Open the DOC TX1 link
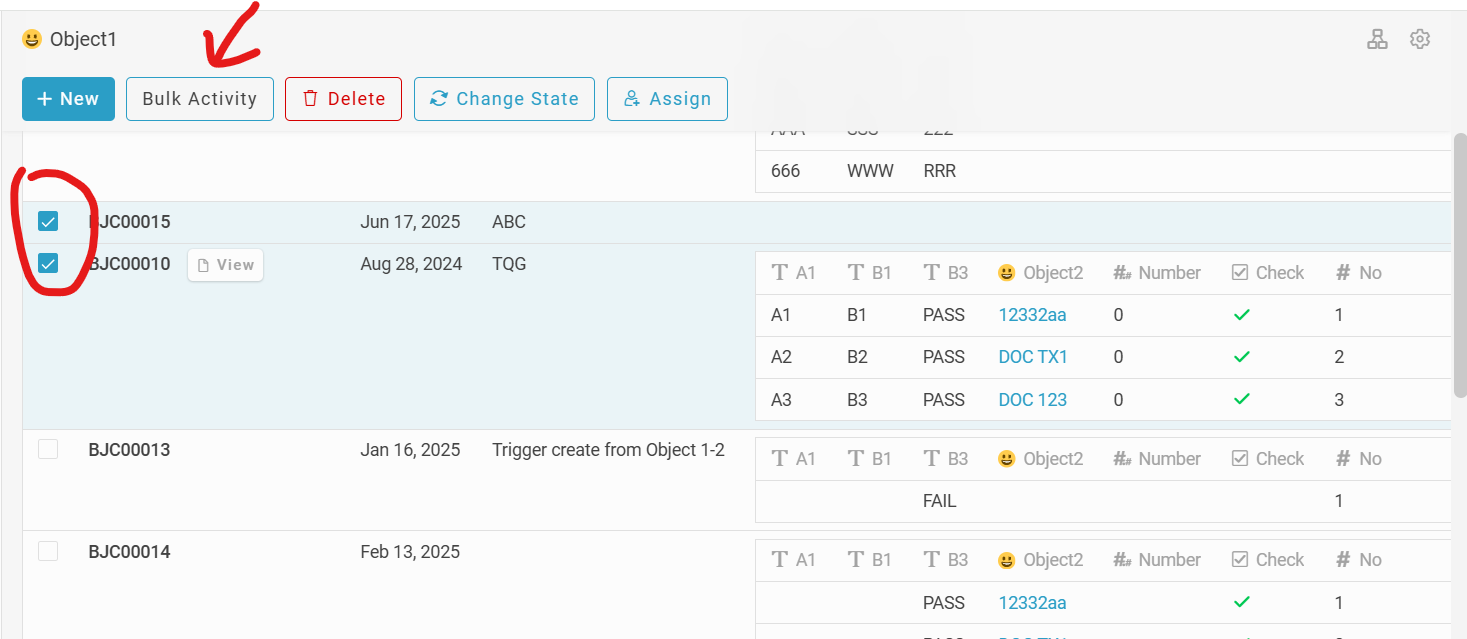The height and width of the screenshot is (639, 1467). [1033, 357]
